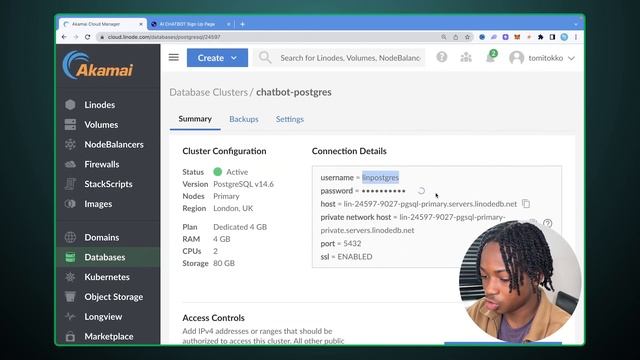Open the Marketplace sidebar link

click(109, 336)
